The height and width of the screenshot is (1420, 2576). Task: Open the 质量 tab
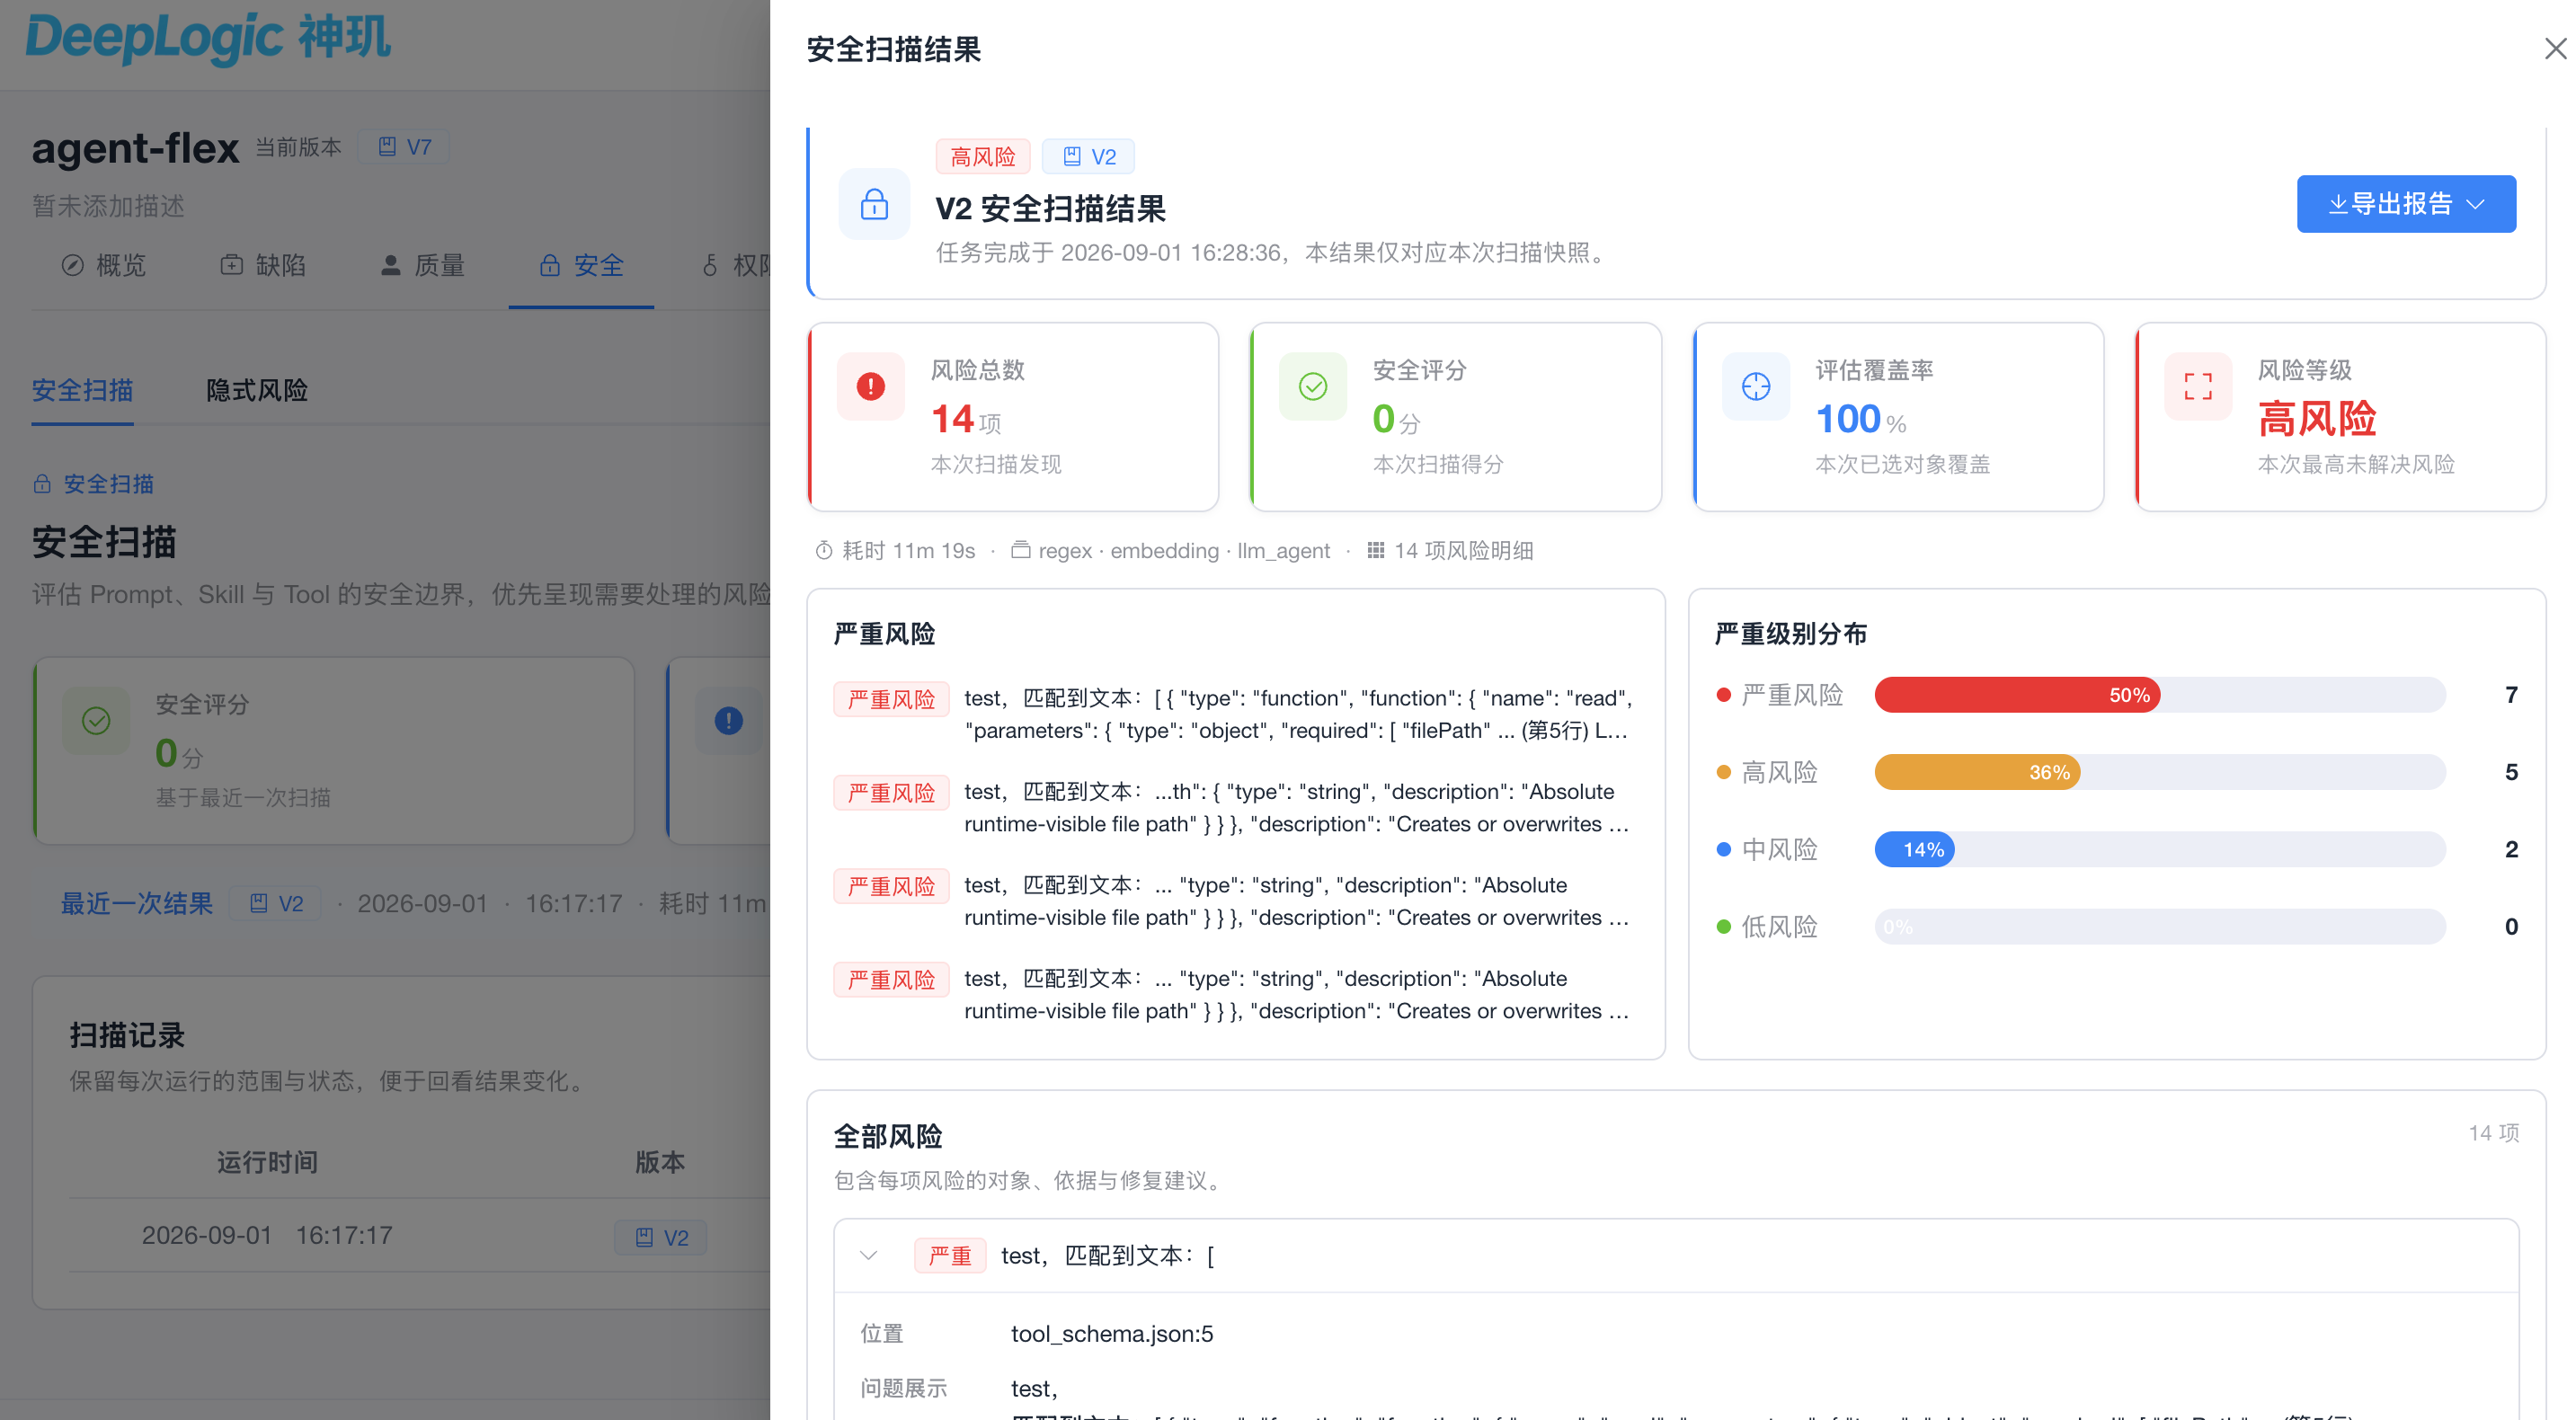point(423,265)
